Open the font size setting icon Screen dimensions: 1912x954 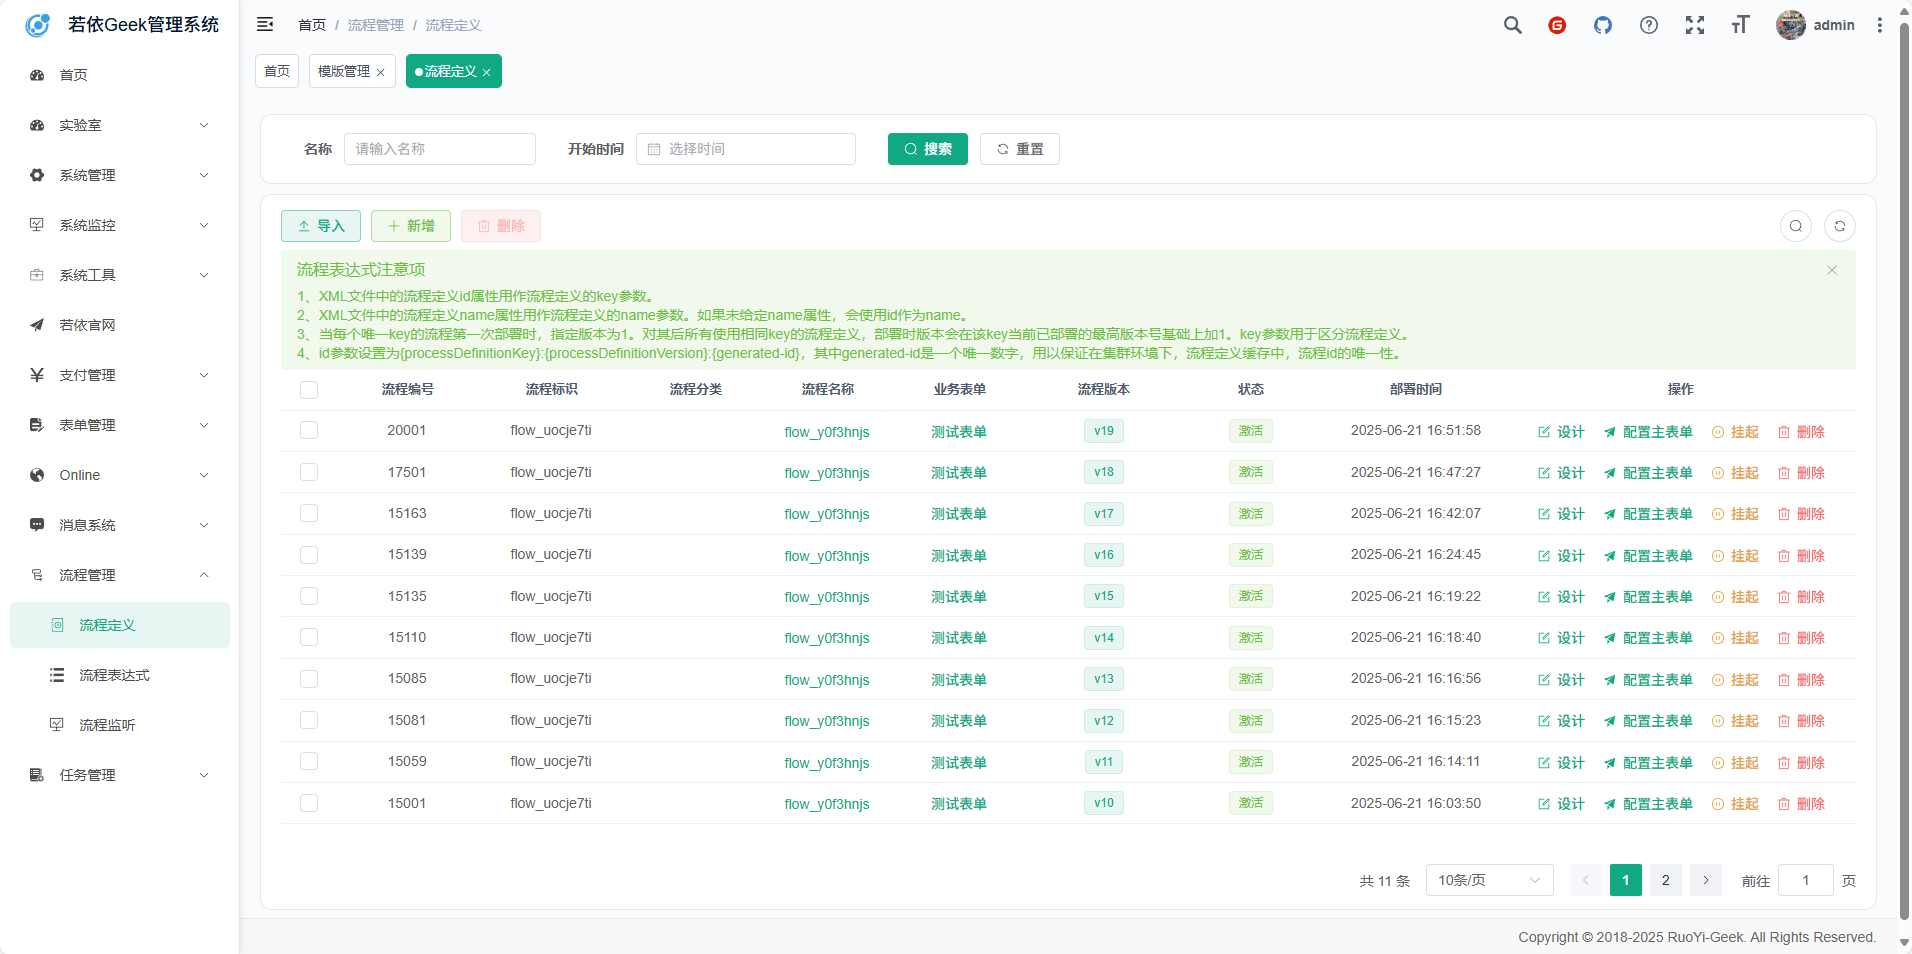tap(1740, 25)
